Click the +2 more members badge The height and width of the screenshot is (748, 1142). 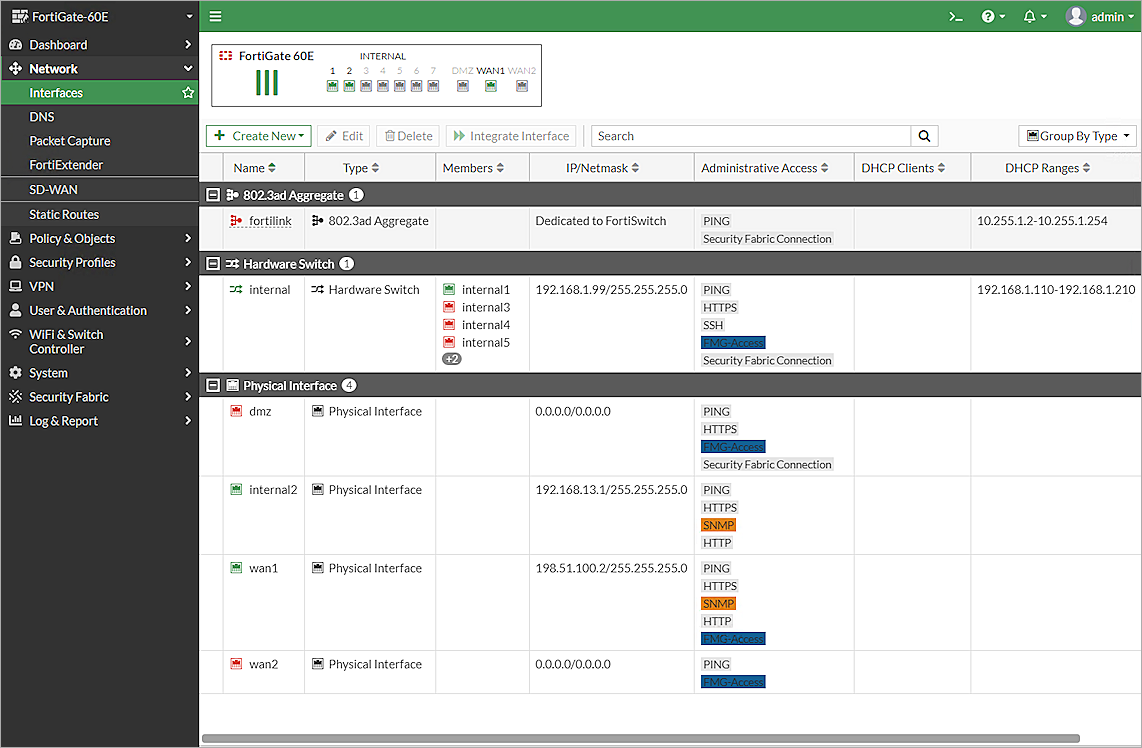coord(452,359)
